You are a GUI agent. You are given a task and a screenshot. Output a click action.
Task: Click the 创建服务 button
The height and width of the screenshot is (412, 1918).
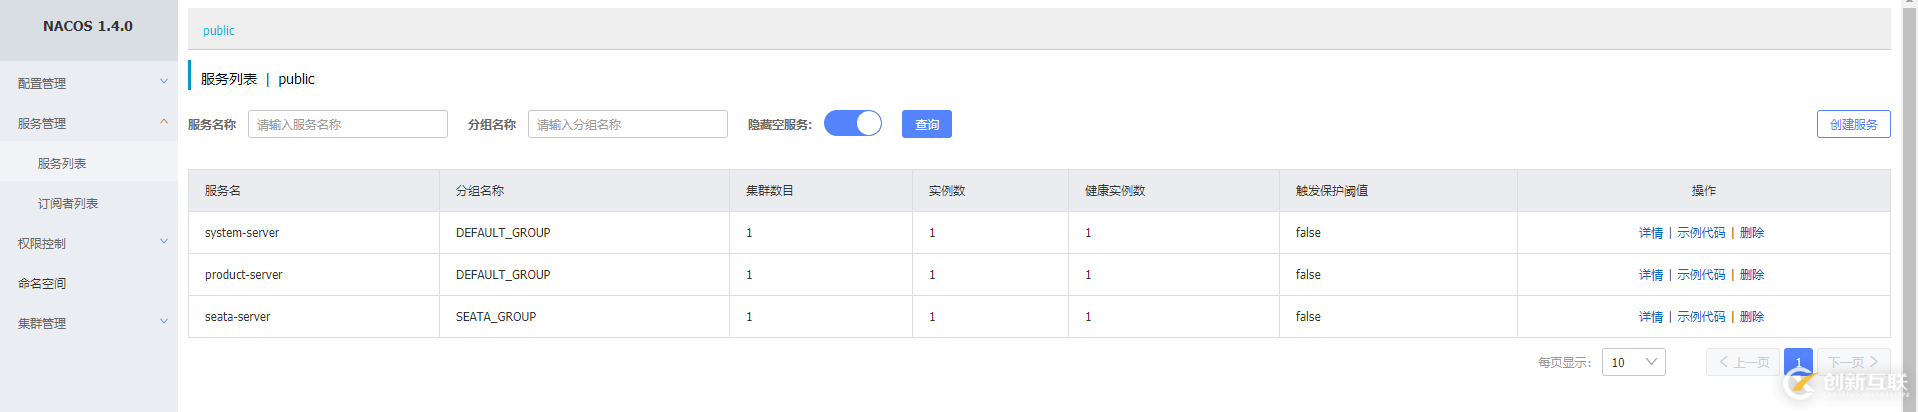(1853, 124)
